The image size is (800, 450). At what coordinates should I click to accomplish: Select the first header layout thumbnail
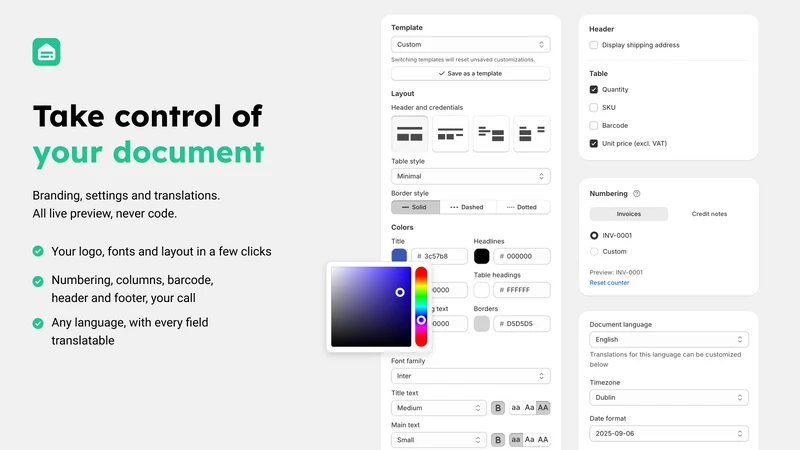click(x=410, y=134)
